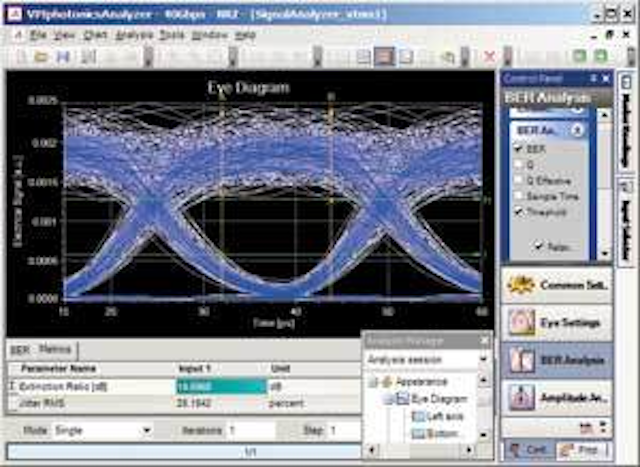Image resolution: width=640 pixels, height=467 pixels.
Task: Click the highlighted layout toolbar icon
Action: point(384,56)
